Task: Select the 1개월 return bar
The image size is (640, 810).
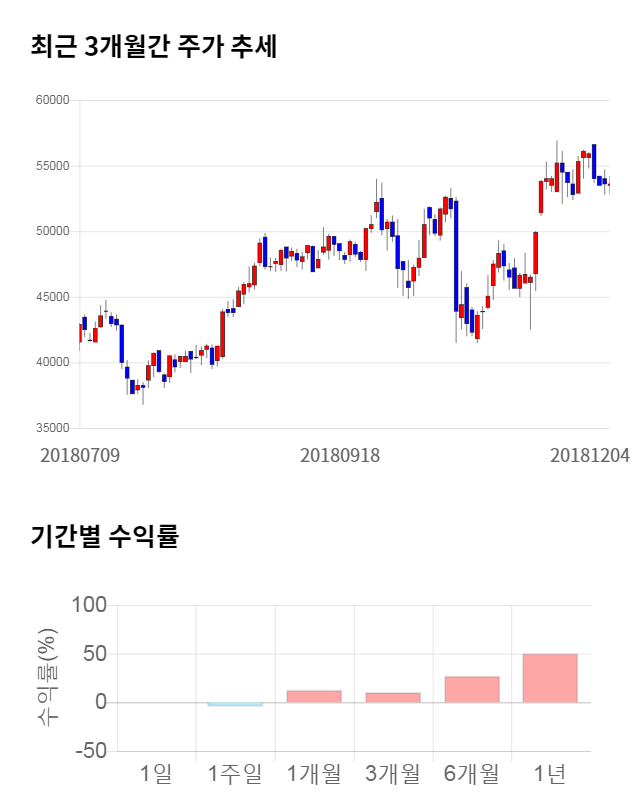Action: (313, 696)
